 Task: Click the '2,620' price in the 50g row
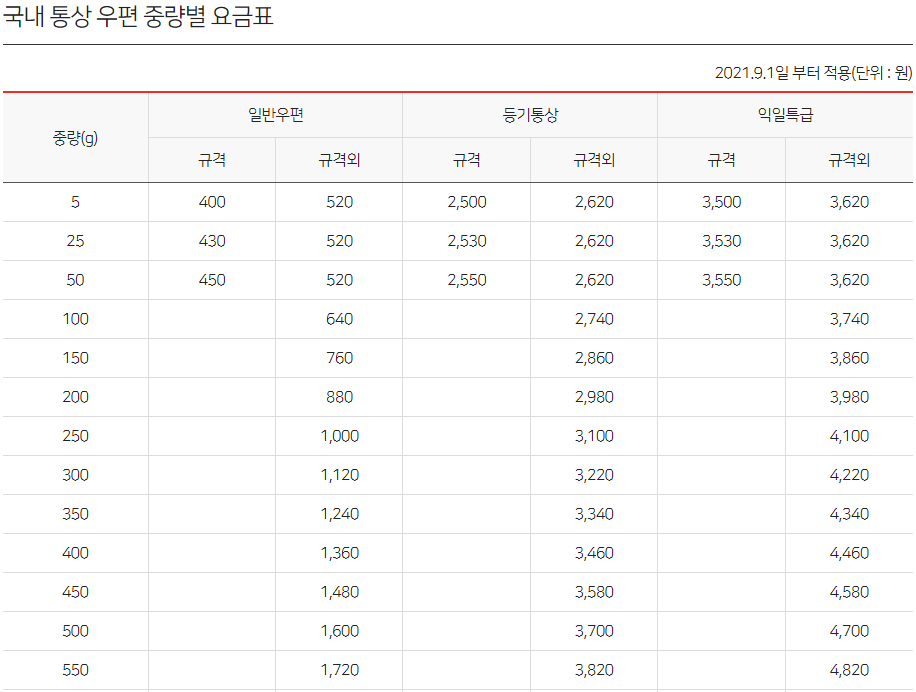pyautogui.click(x=594, y=280)
